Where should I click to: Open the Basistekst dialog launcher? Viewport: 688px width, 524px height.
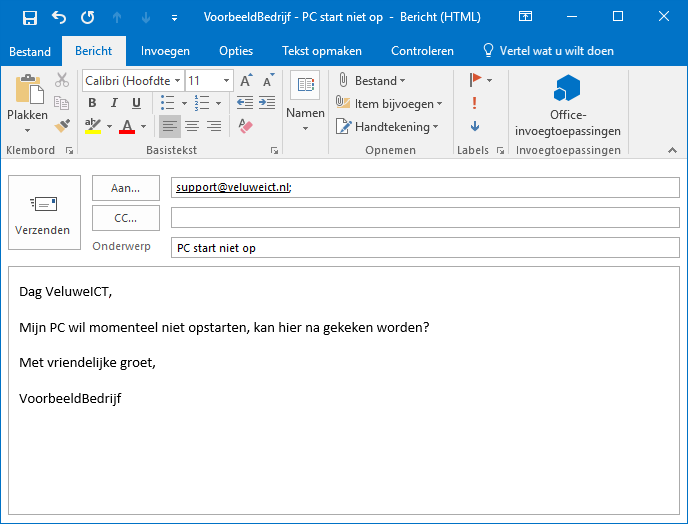[275, 151]
